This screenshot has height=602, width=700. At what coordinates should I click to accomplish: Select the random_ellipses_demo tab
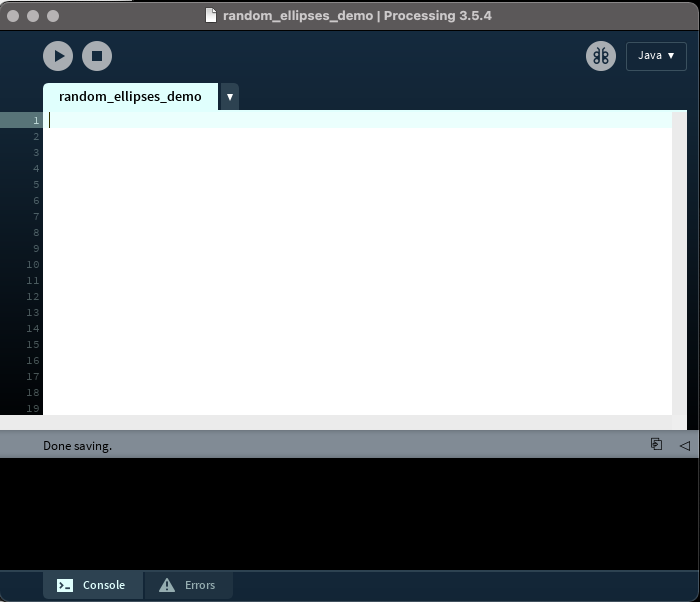click(x=130, y=96)
